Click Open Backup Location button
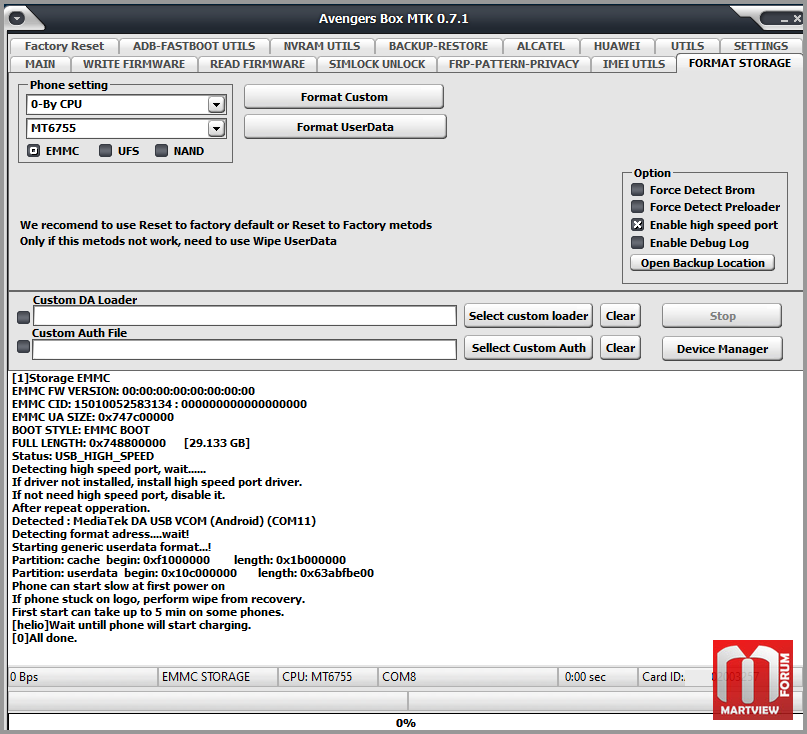807x734 pixels. click(x=703, y=263)
